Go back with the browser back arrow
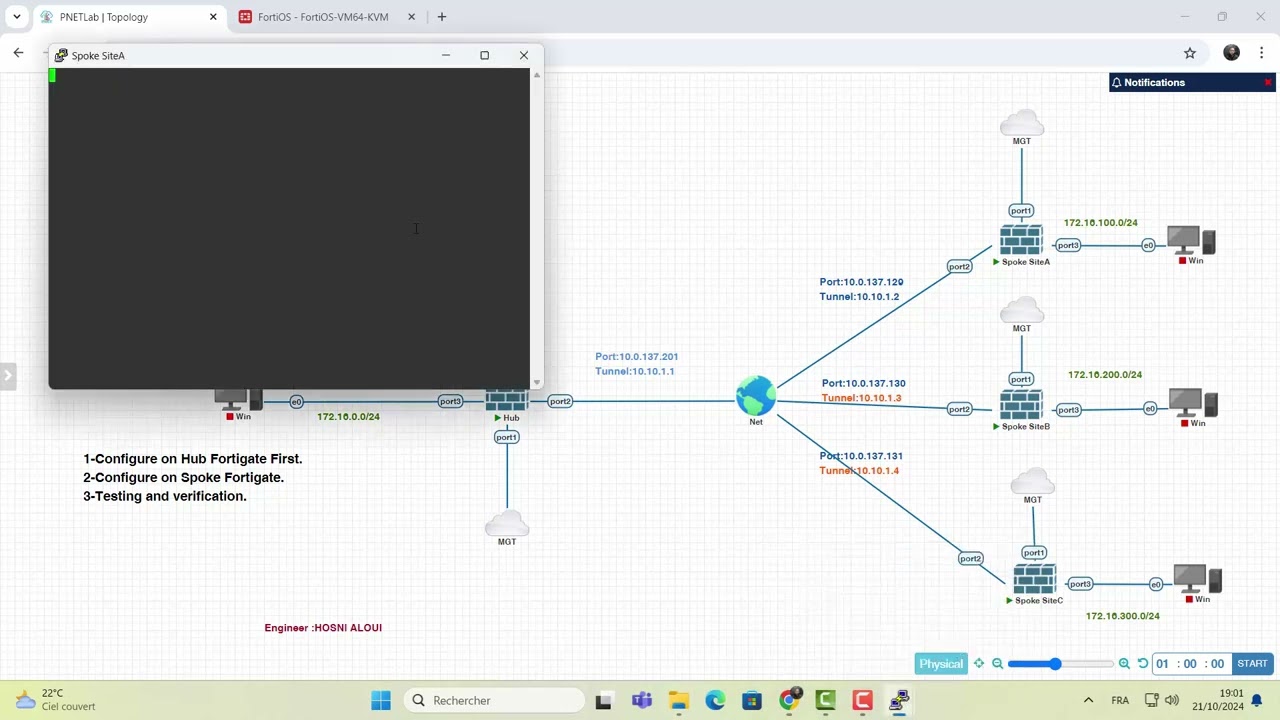This screenshot has height=720, width=1280. point(18,53)
